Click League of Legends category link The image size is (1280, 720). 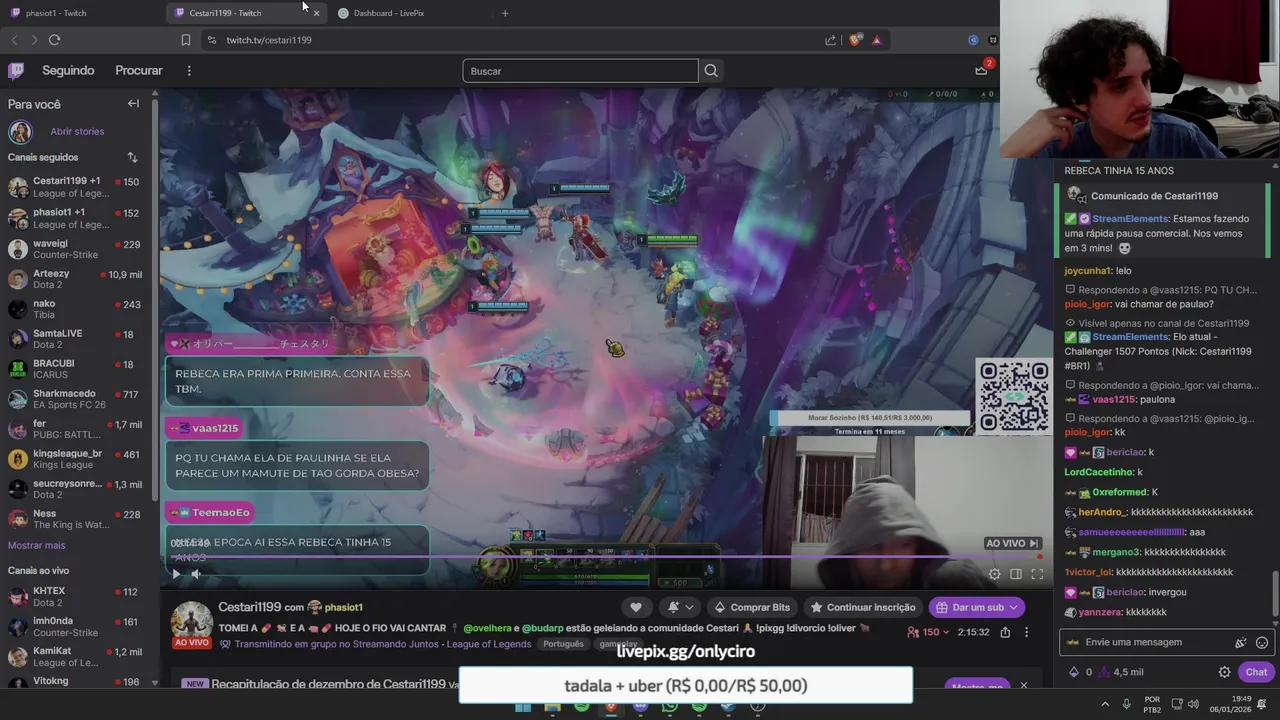click(x=489, y=644)
